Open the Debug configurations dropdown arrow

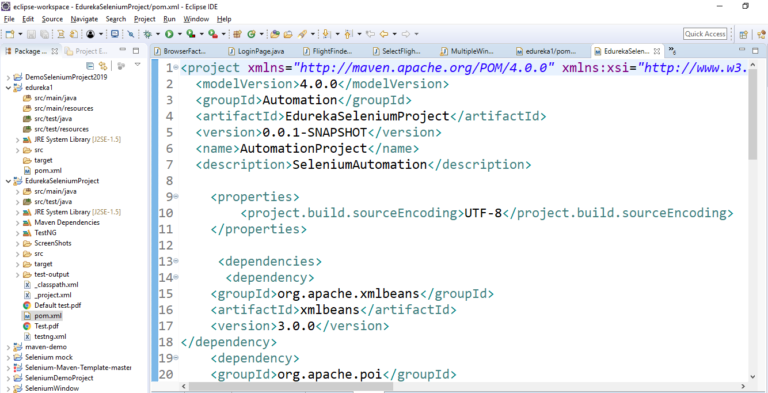pyautogui.click(x=158, y=34)
